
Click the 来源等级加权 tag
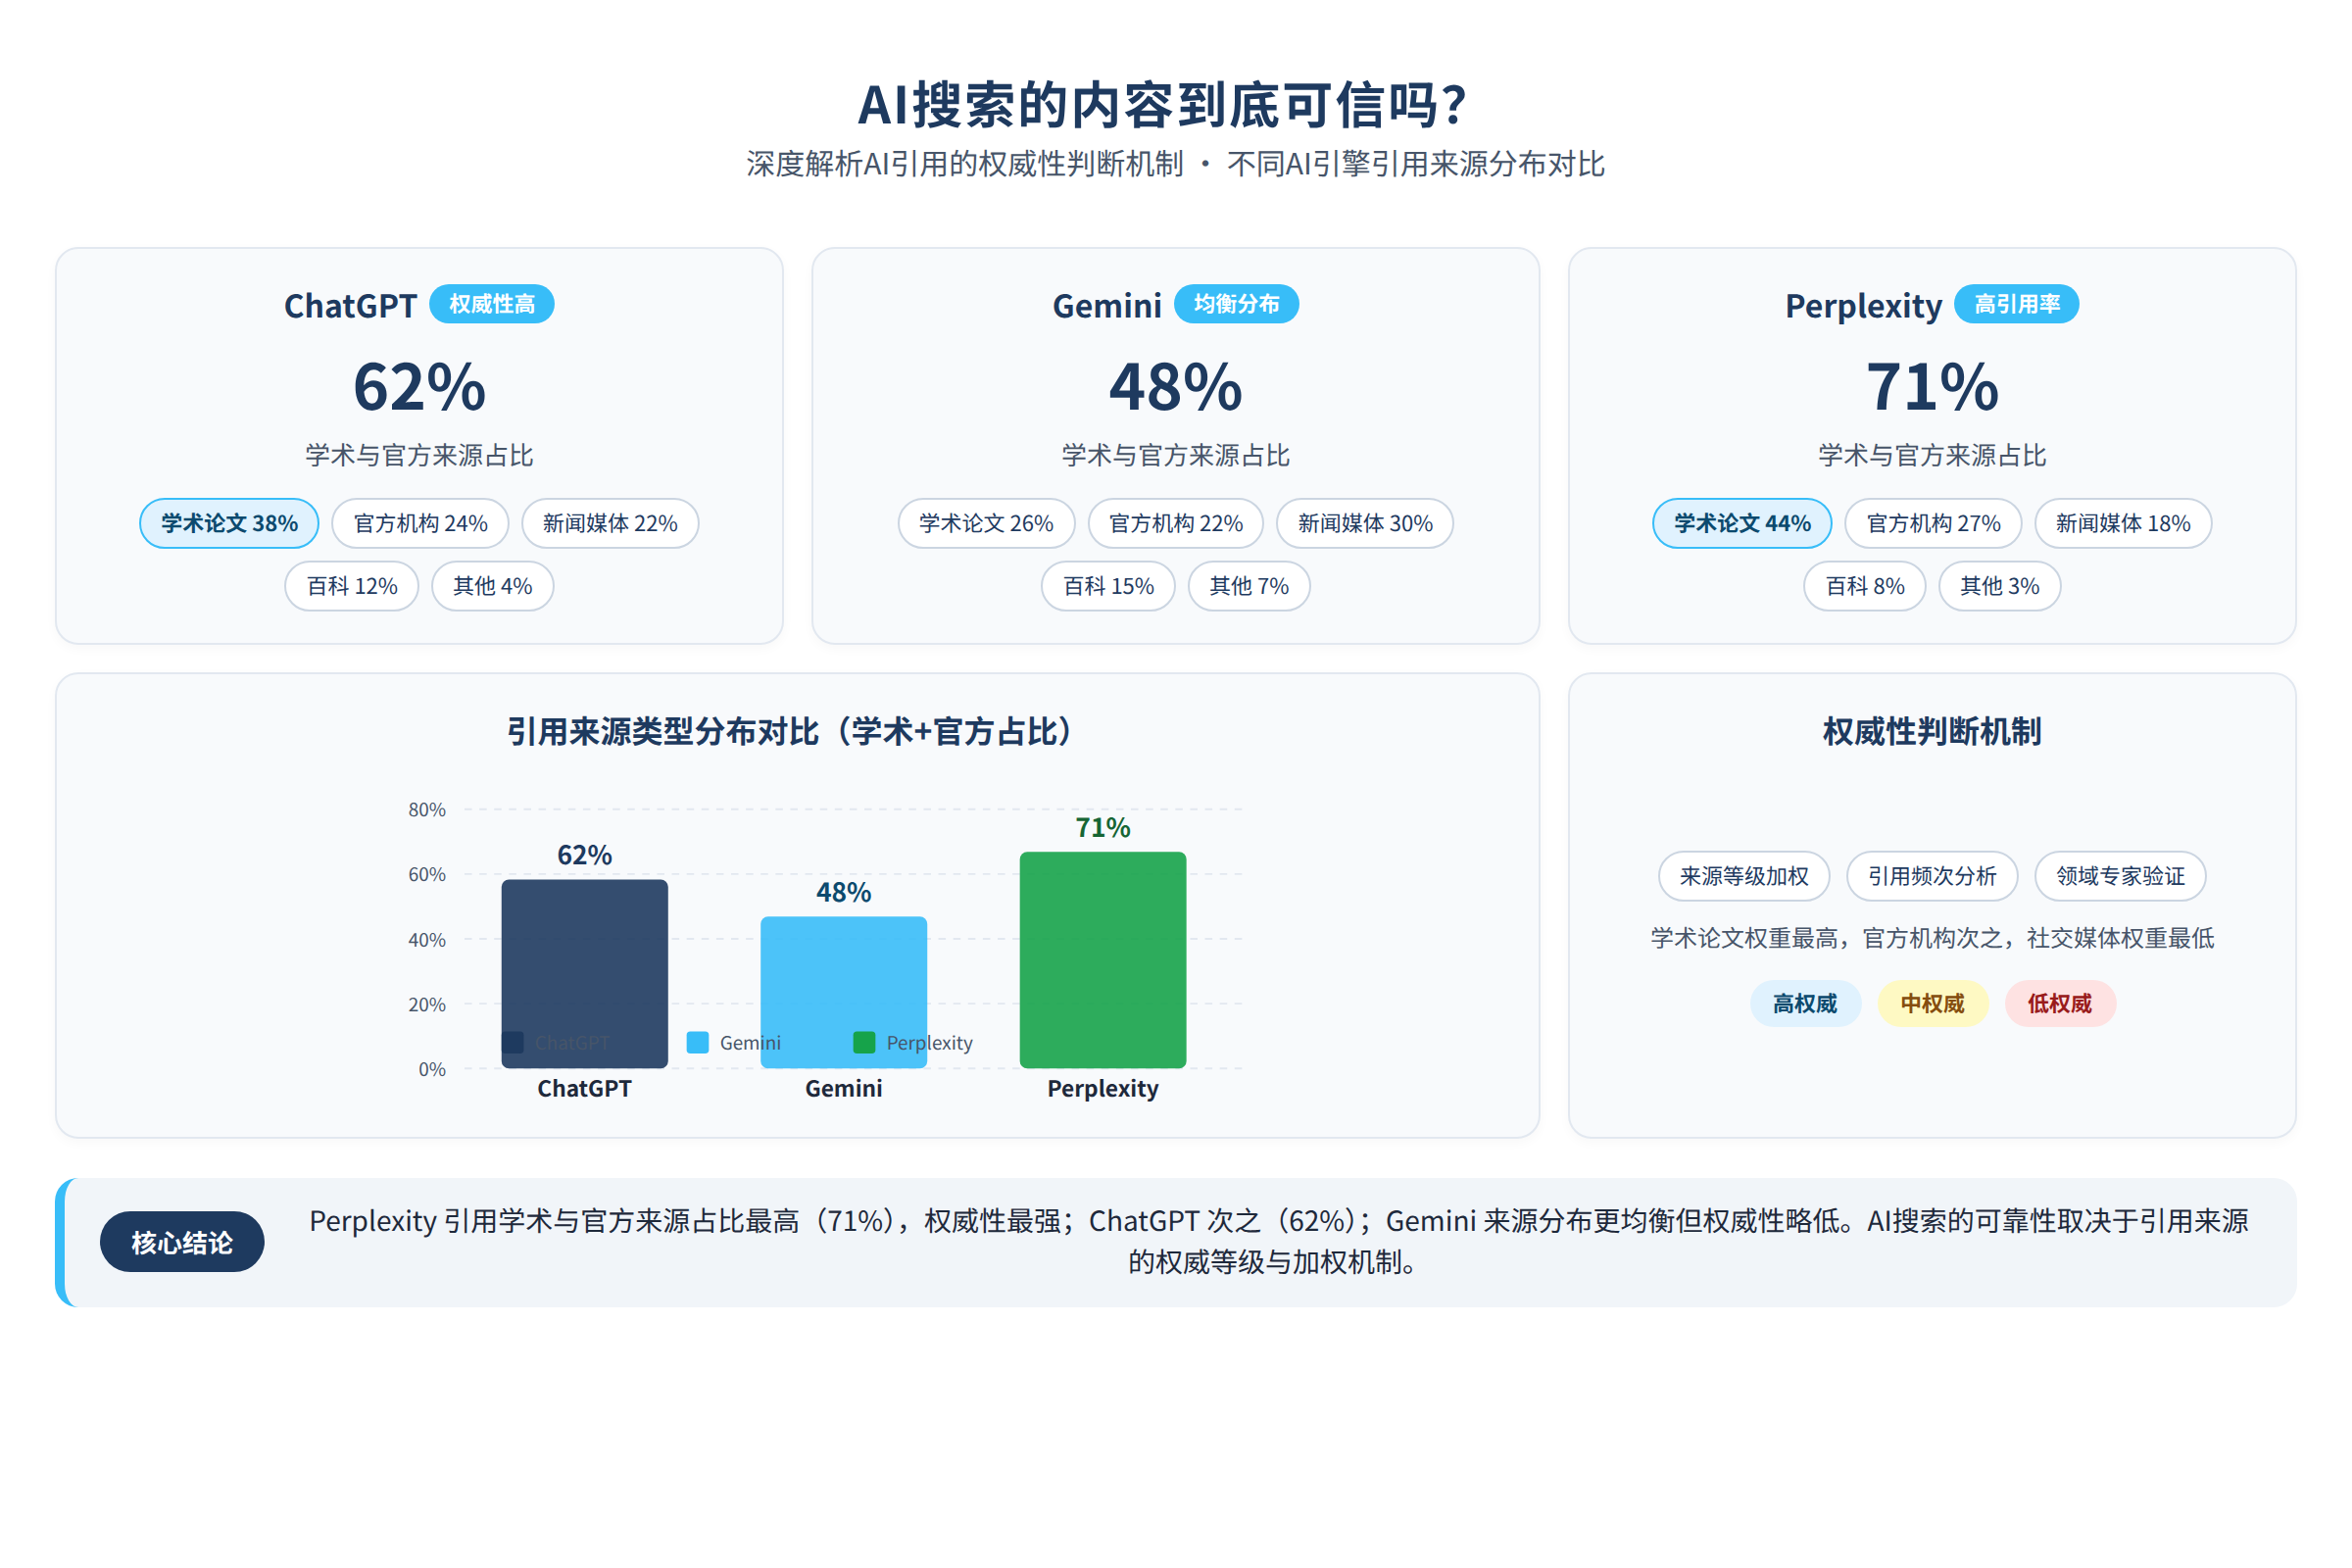click(1743, 876)
